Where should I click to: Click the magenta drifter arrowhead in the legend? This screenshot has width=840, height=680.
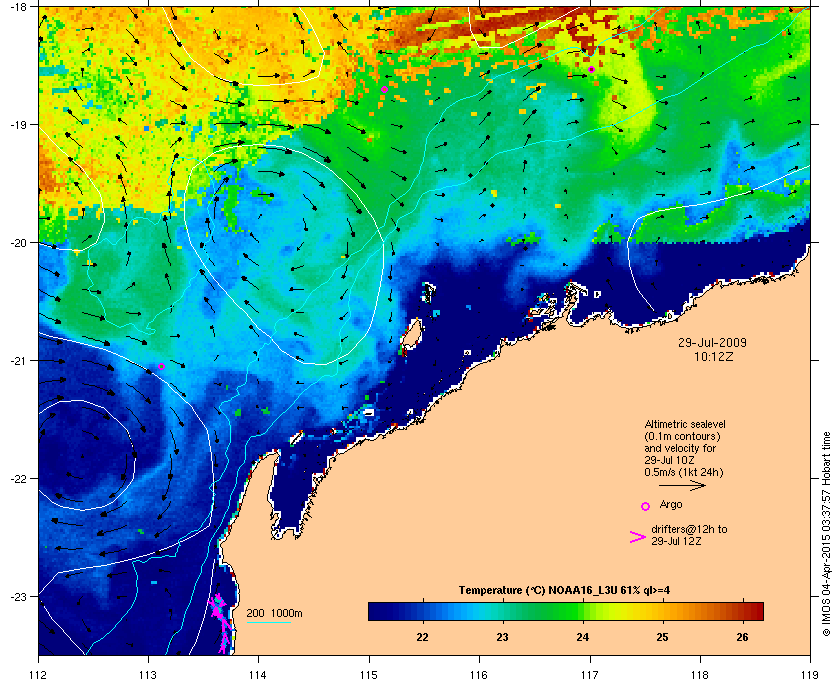tap(638, 537)
